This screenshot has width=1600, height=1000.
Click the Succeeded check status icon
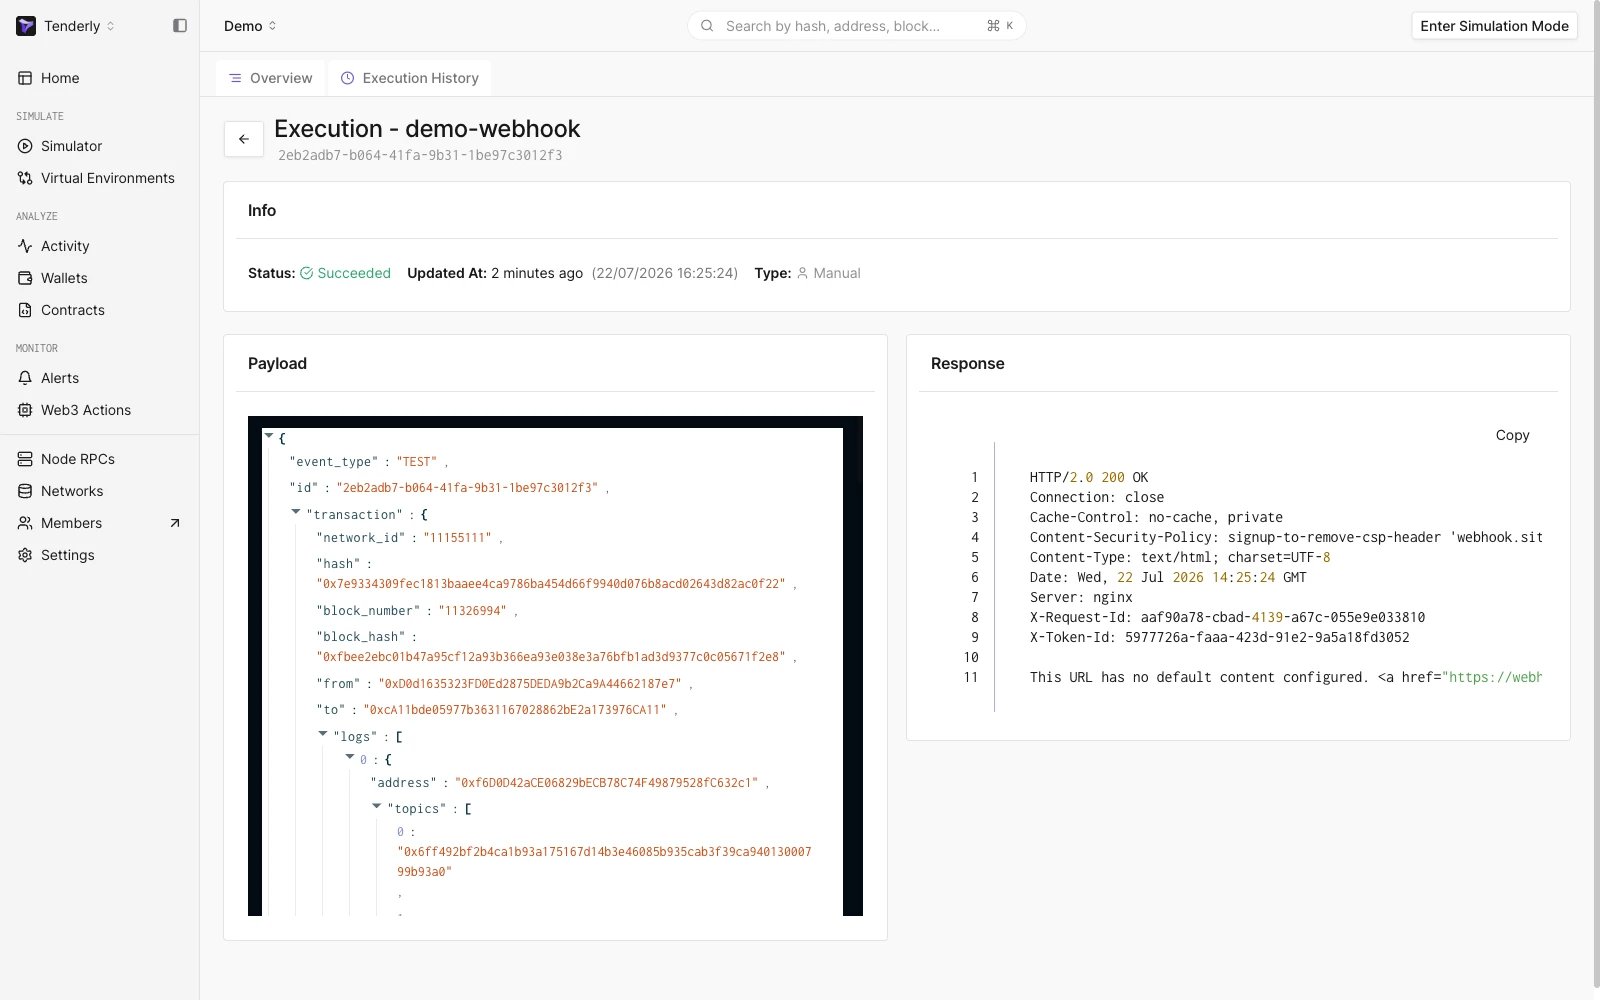(307, 273)
